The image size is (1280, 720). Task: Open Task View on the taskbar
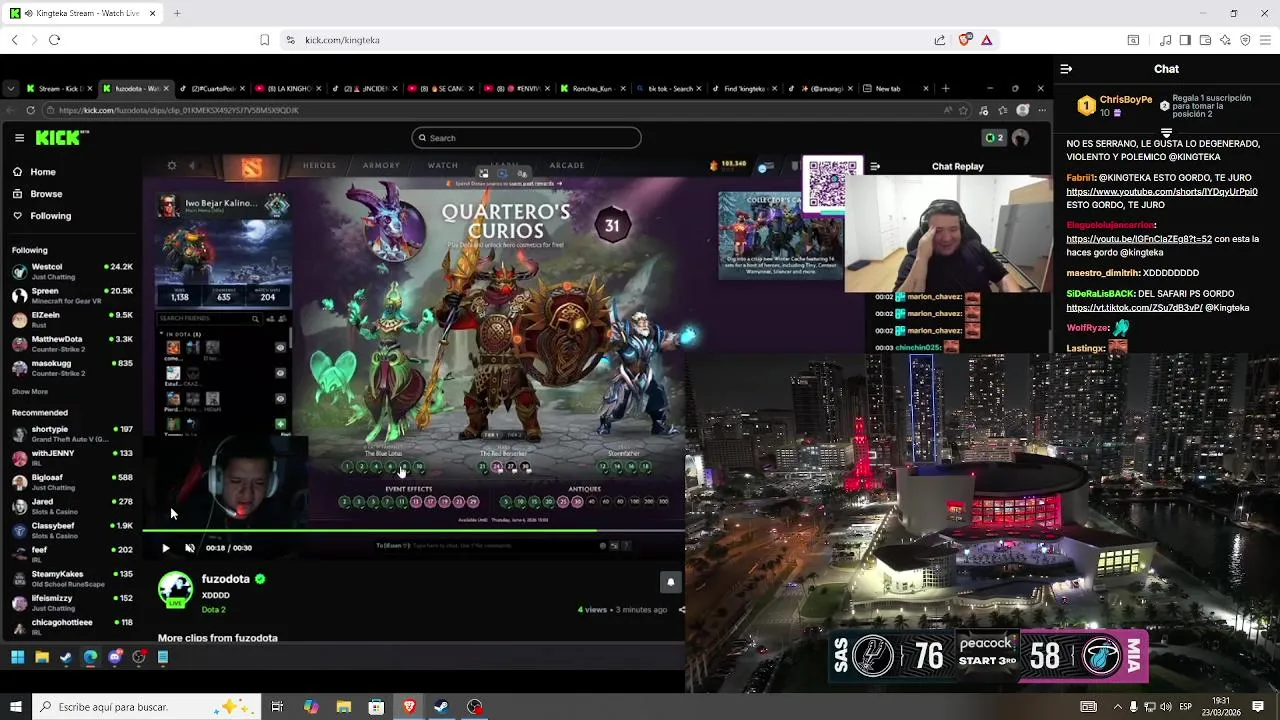(277, 707)
